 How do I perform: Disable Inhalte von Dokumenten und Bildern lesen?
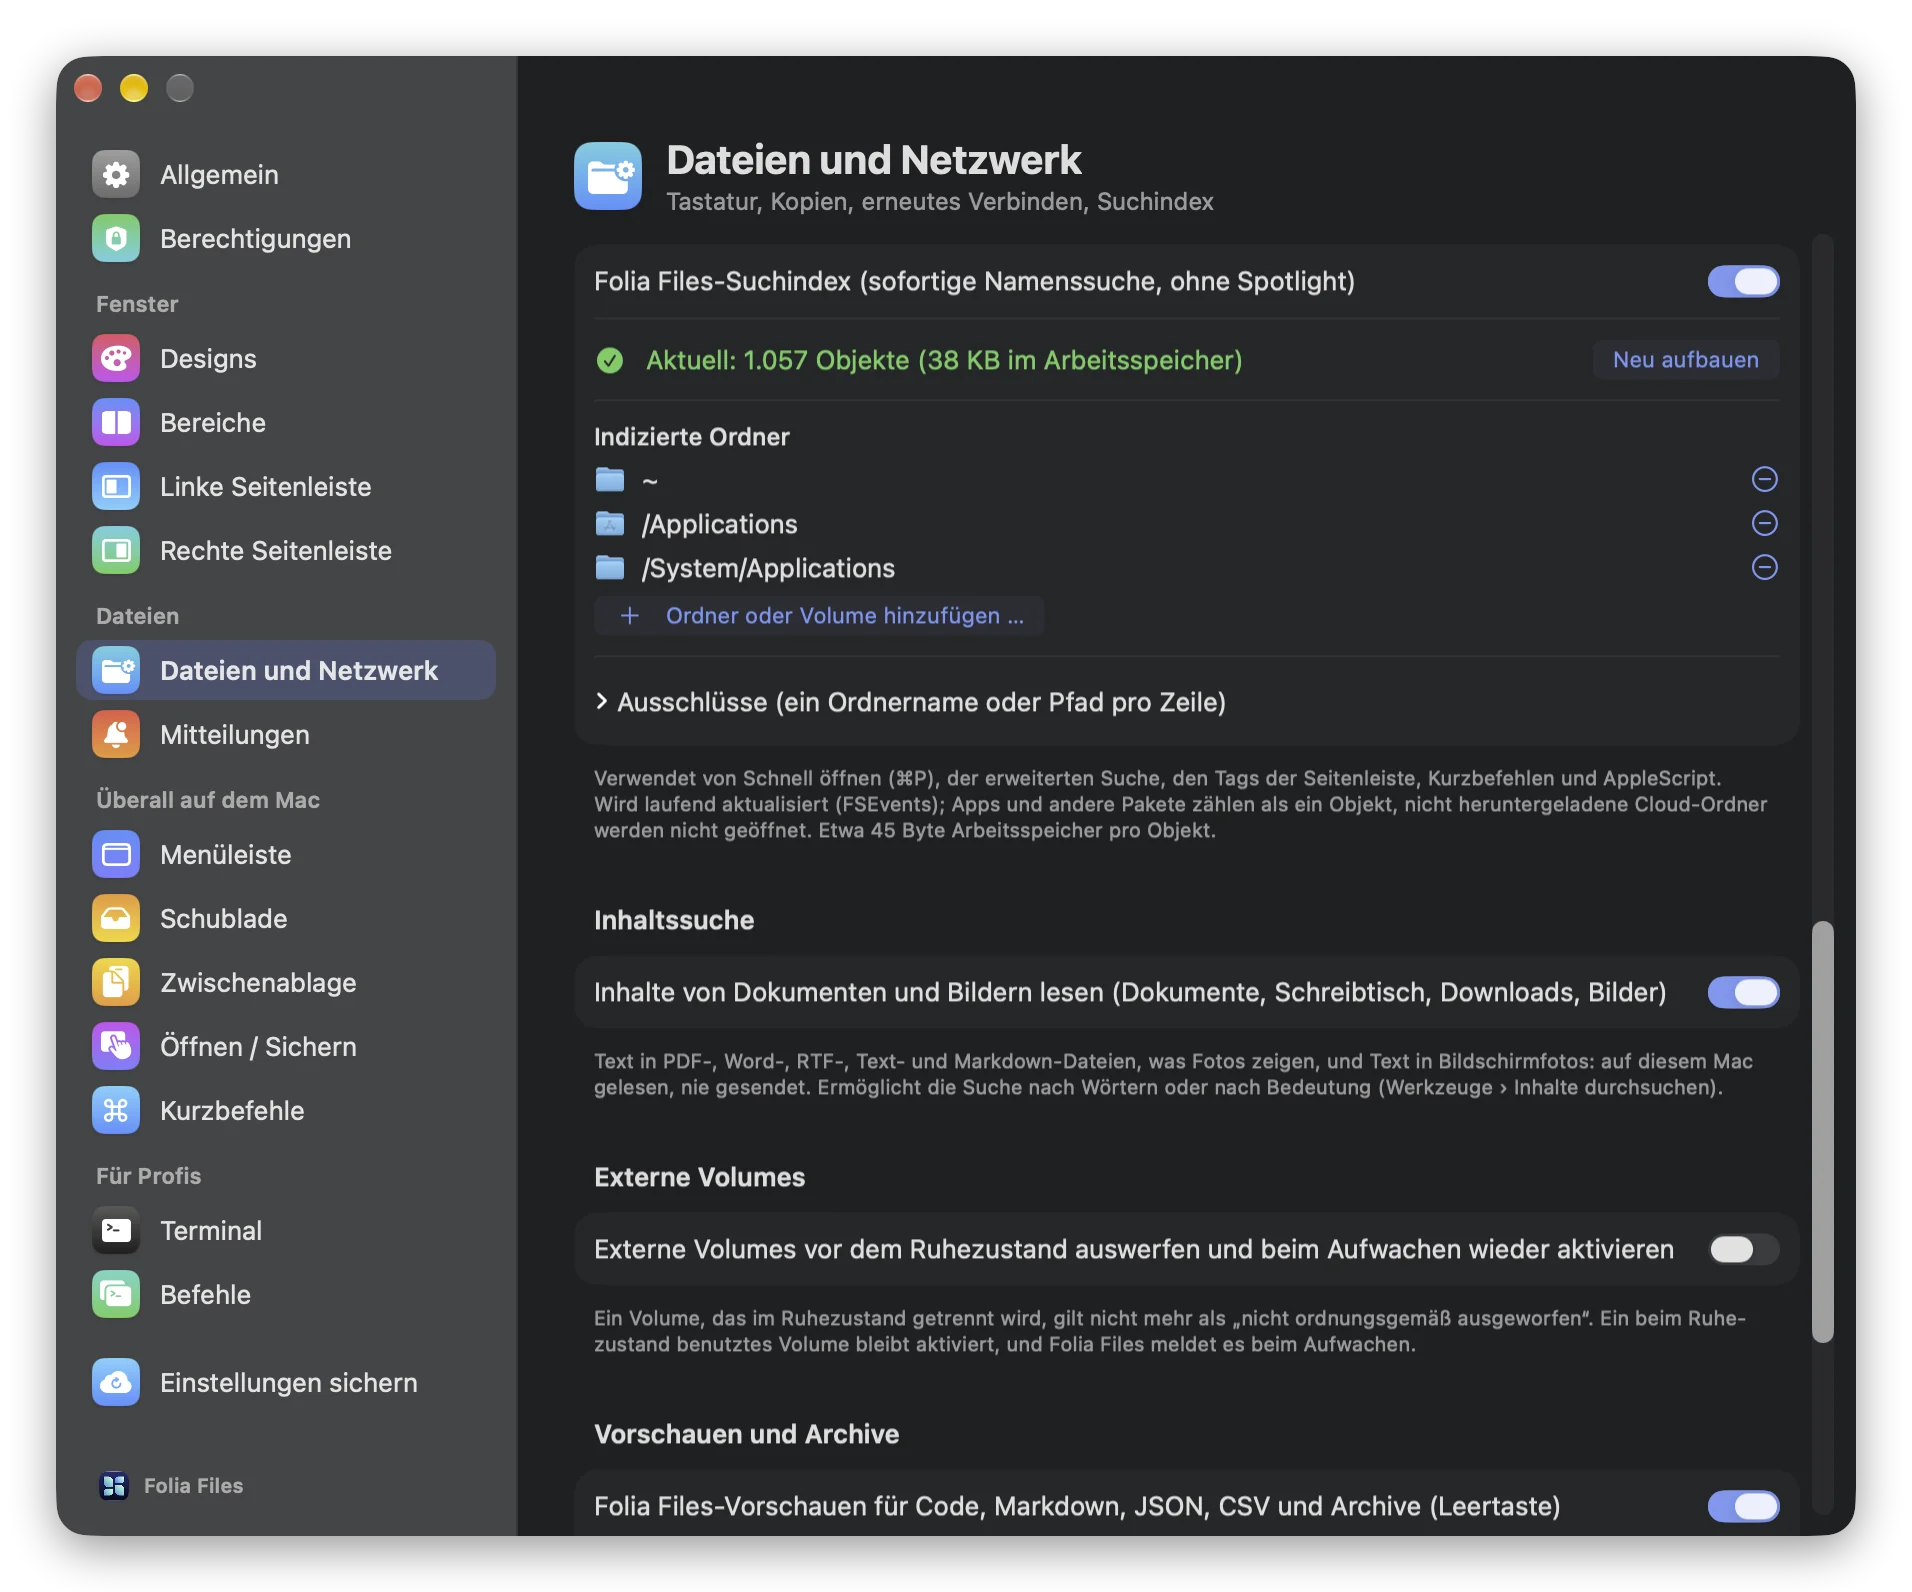click(1743, 992)
